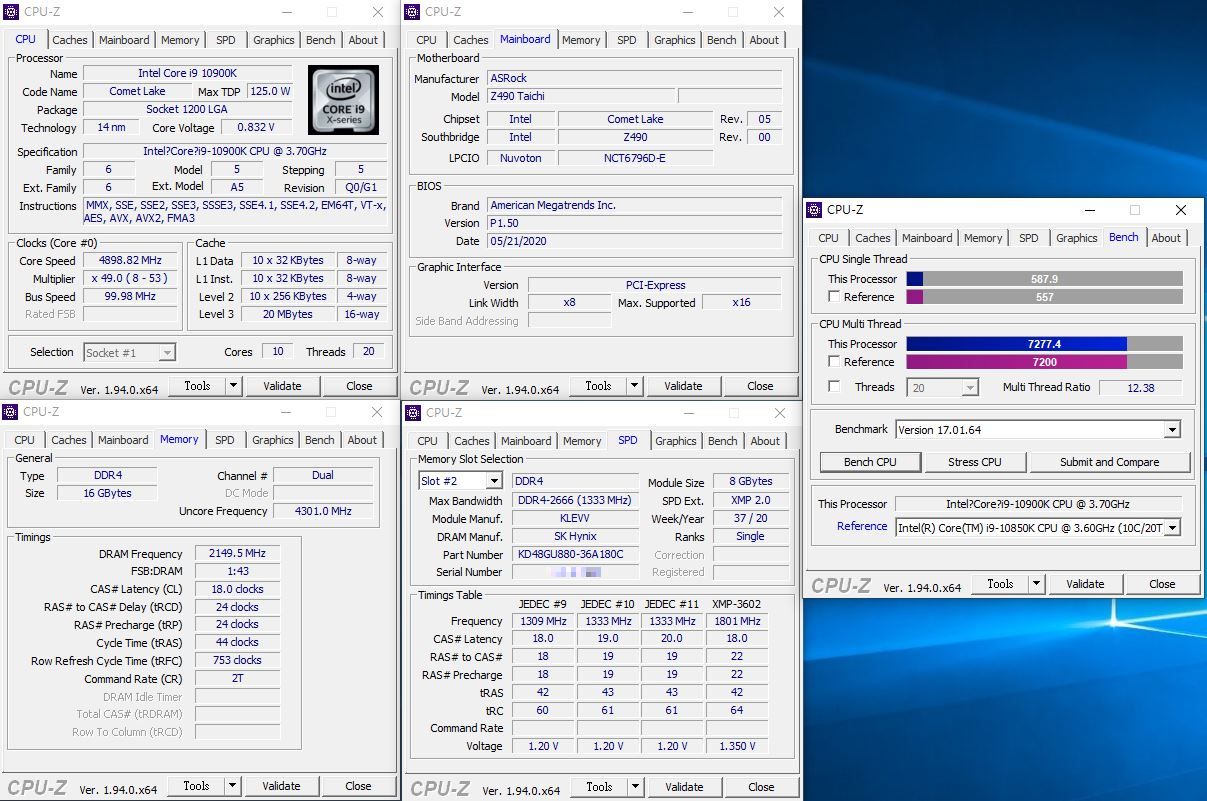
Task: Toggle the Threads checkbox in the Bench window
Action: (x=834, y=387)
